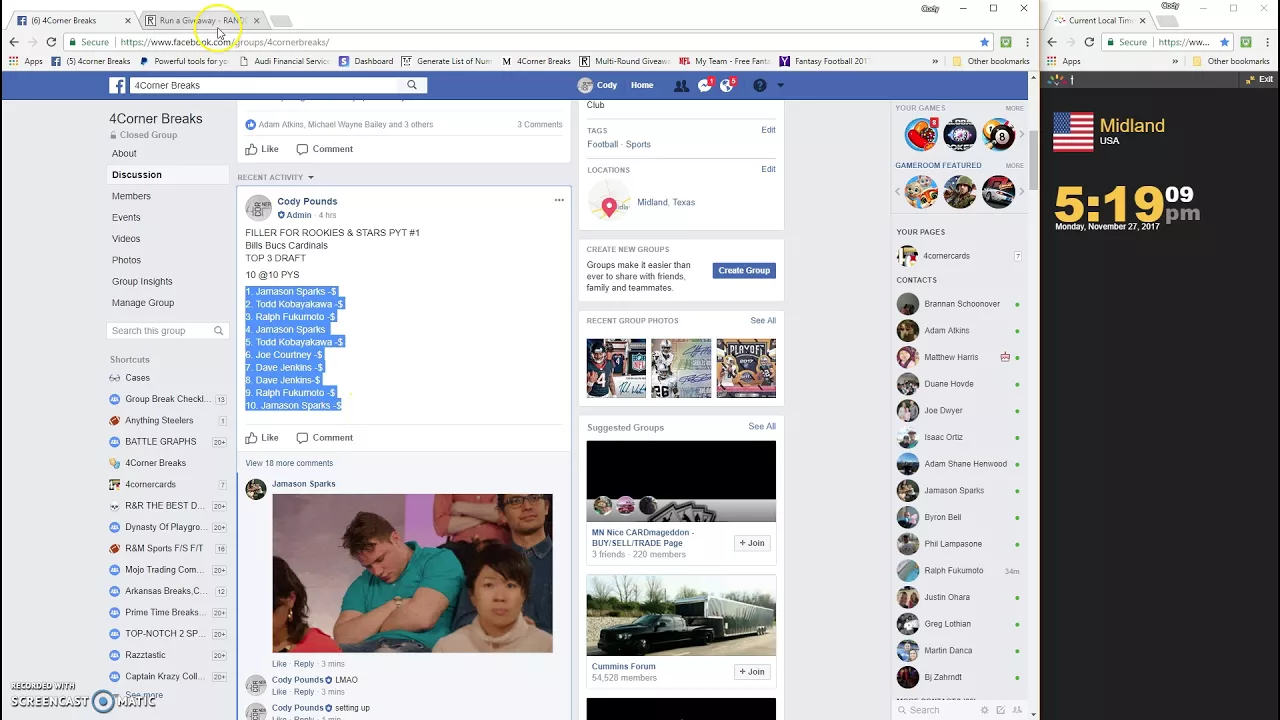1280x720 pixels.
Task: Select Discussion in group sidebar
Action: click(137, 174)
